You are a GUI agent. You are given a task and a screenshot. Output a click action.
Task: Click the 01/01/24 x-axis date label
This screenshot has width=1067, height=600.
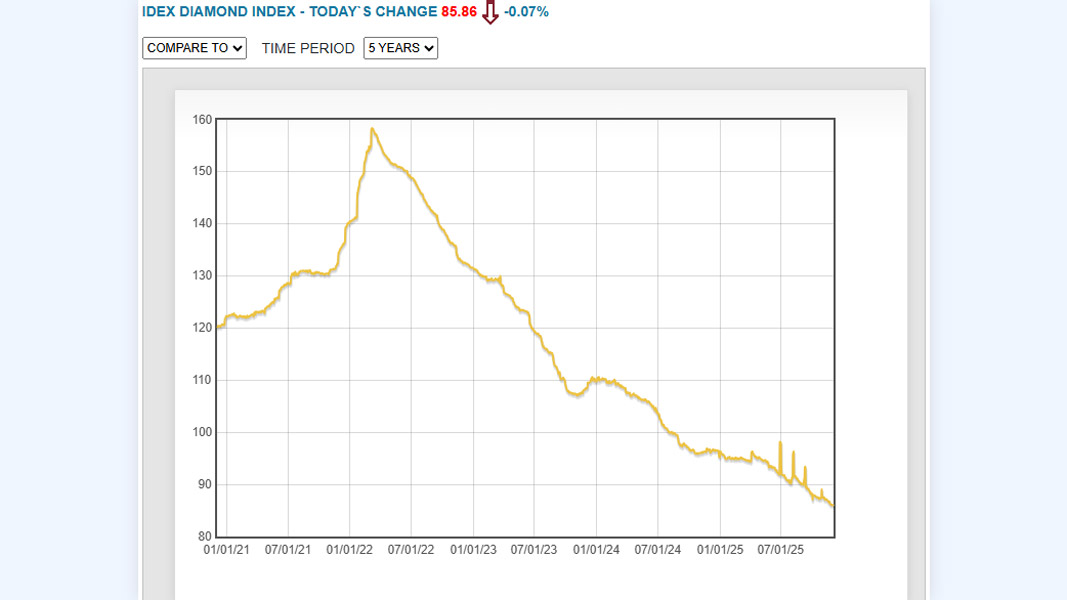(x=596, y=549)
